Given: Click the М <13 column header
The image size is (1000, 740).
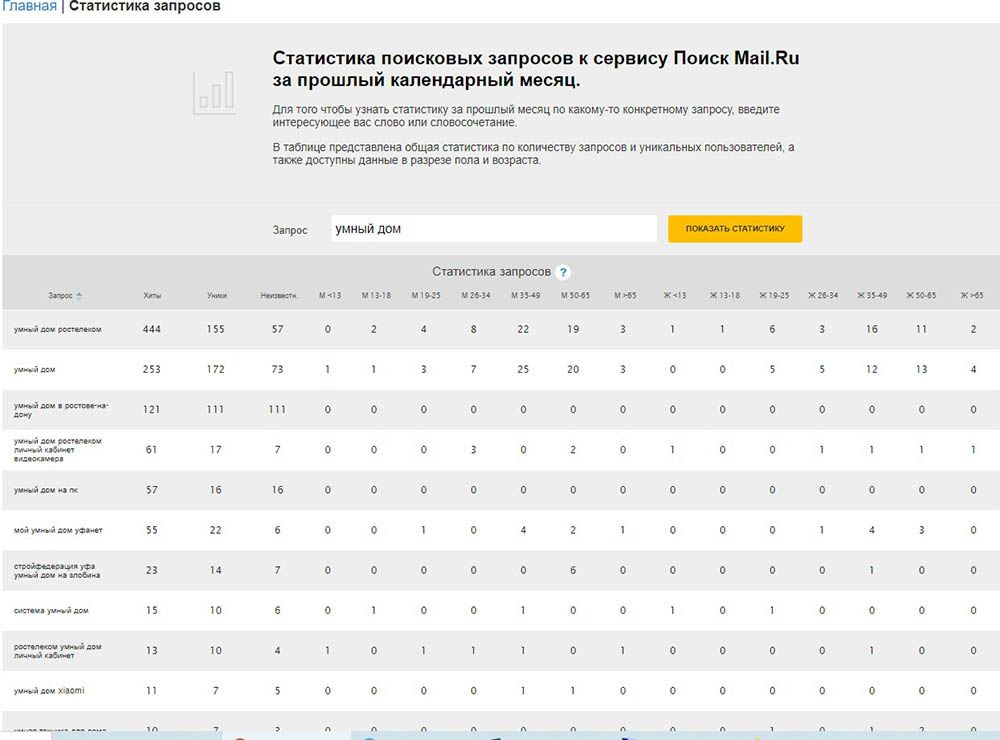Looking at the screenshot, I should click(x=330, y=295).
